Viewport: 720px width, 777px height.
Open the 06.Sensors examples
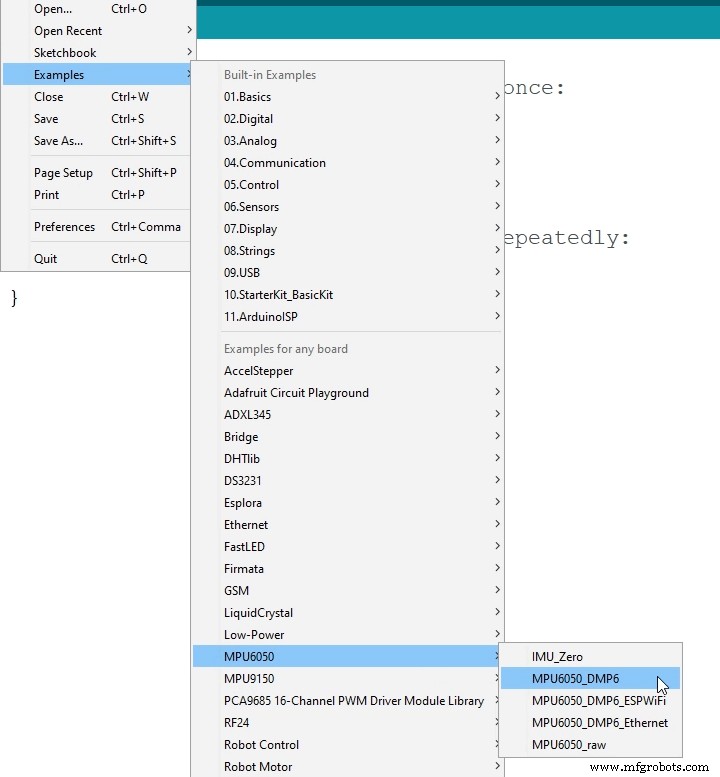(x=348, y=207)
